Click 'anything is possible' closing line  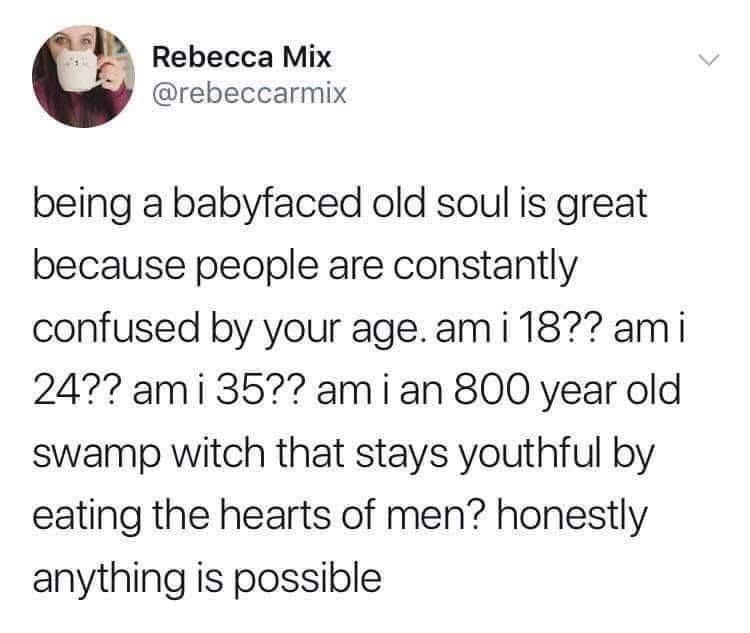pos(207,578)
